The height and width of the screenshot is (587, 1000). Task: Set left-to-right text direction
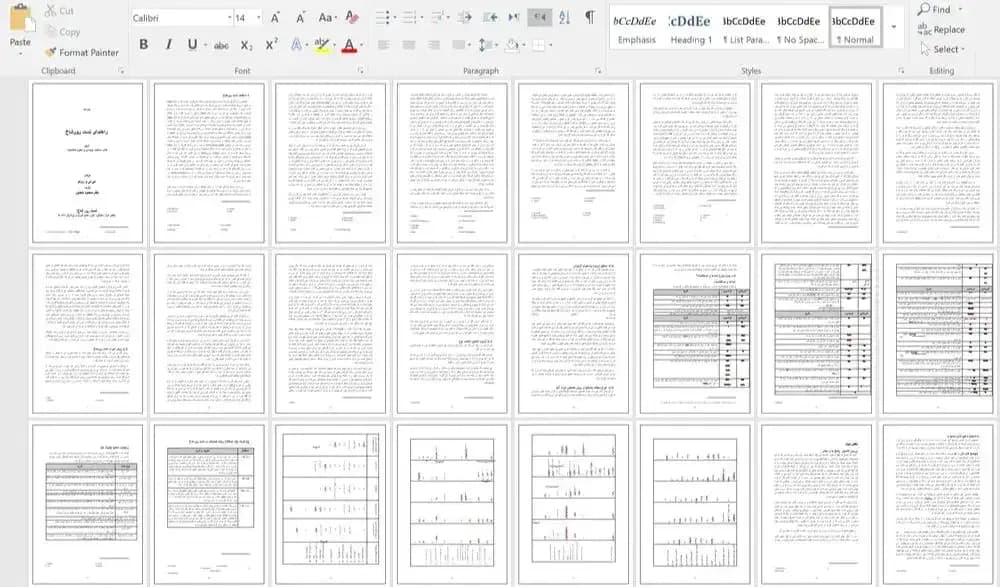[x=514, y=18]
